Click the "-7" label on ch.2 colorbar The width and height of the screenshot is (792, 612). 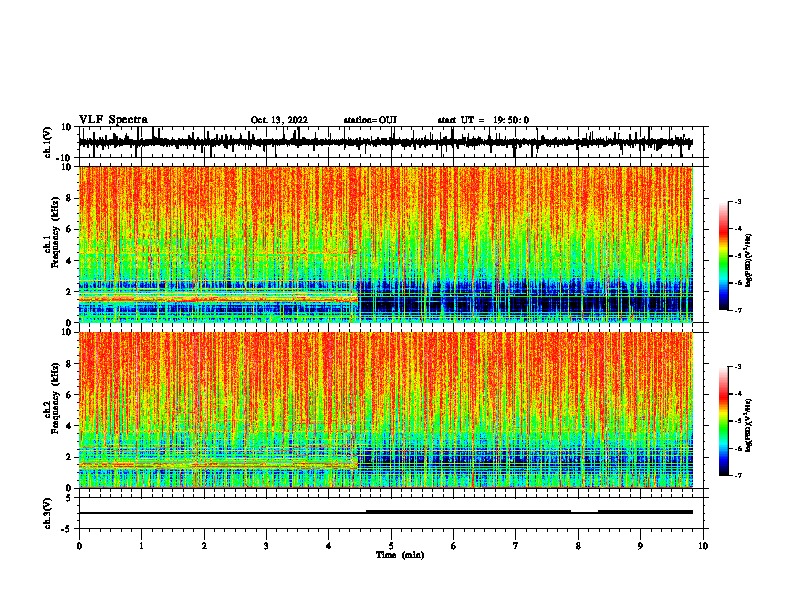click(737, 475)
